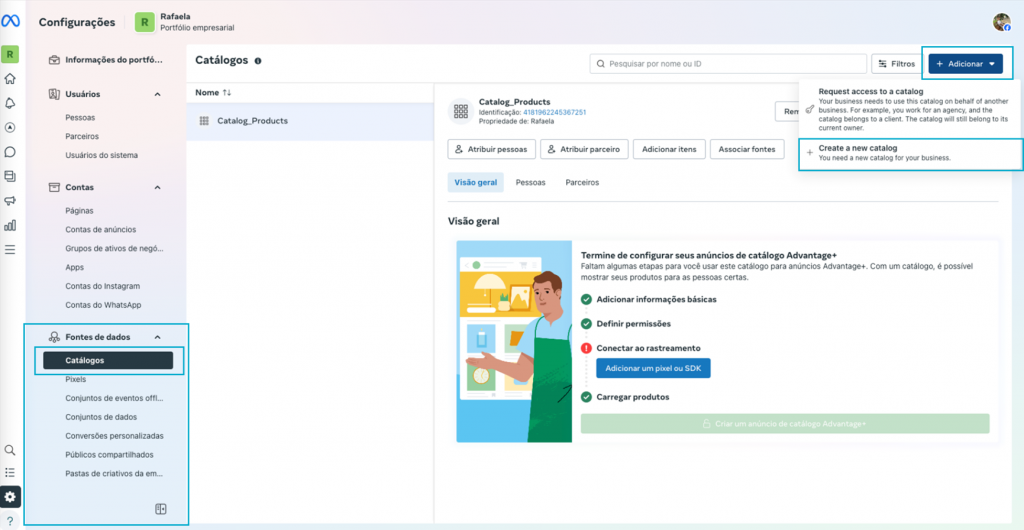
Task: Click Atribuir pessoas button
Action: (492, 149)
